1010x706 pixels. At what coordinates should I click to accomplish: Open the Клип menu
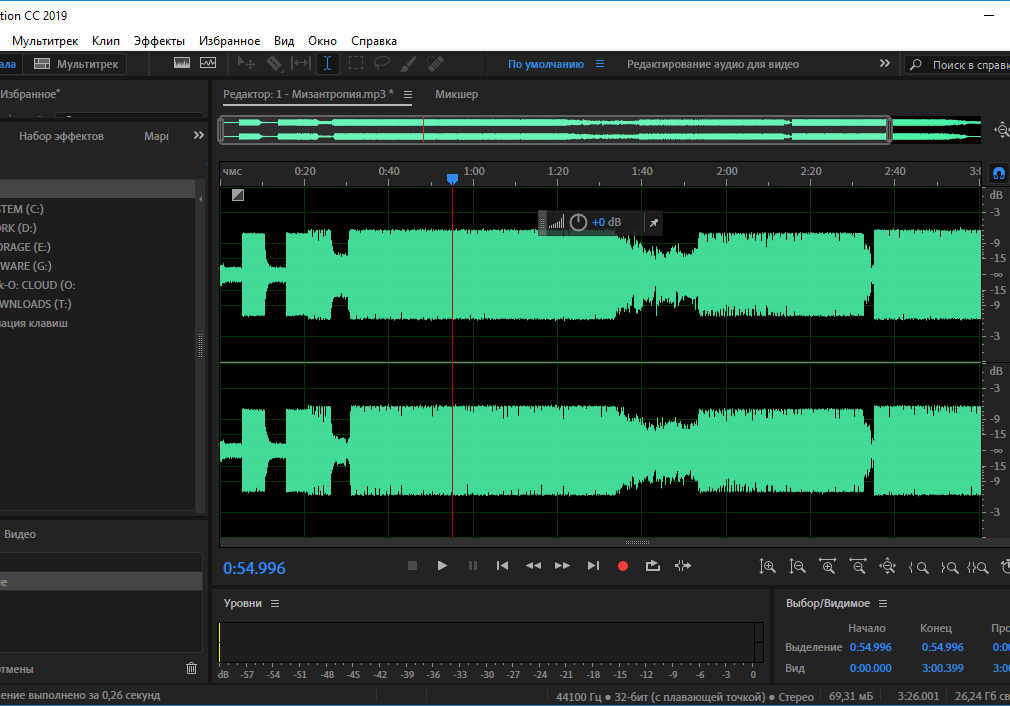click(106, 41)
